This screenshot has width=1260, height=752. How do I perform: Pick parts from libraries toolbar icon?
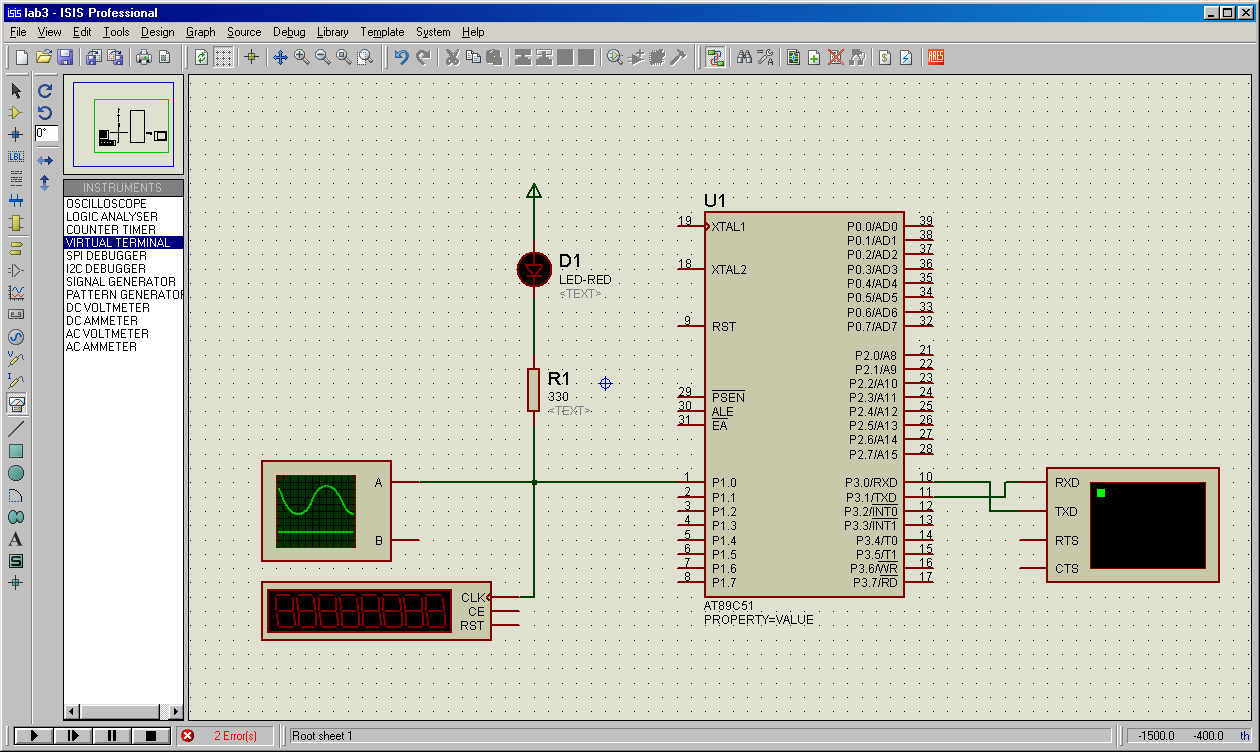click(x=615, y=58)
